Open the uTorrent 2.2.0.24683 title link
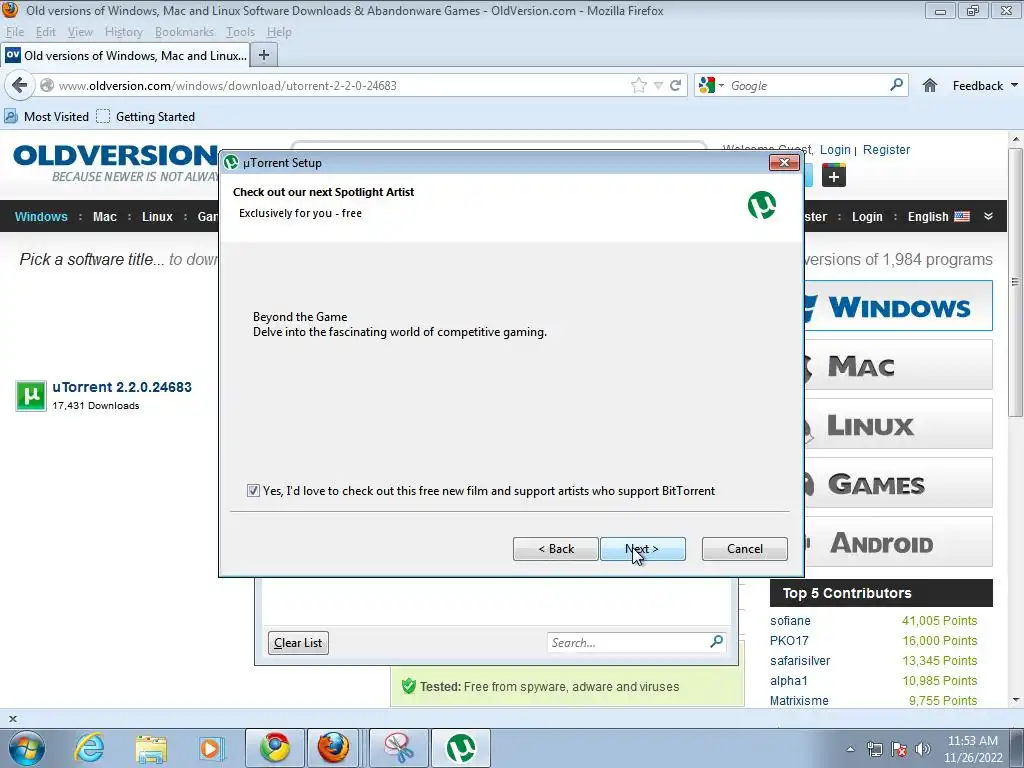The height and width of the screenshot is (768, 1024). tap(122, 387)
